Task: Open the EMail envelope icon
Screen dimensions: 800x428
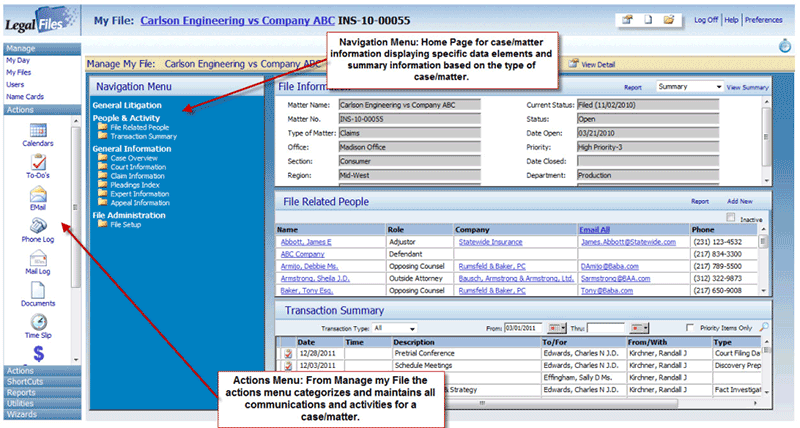Action: click(38, 194)
